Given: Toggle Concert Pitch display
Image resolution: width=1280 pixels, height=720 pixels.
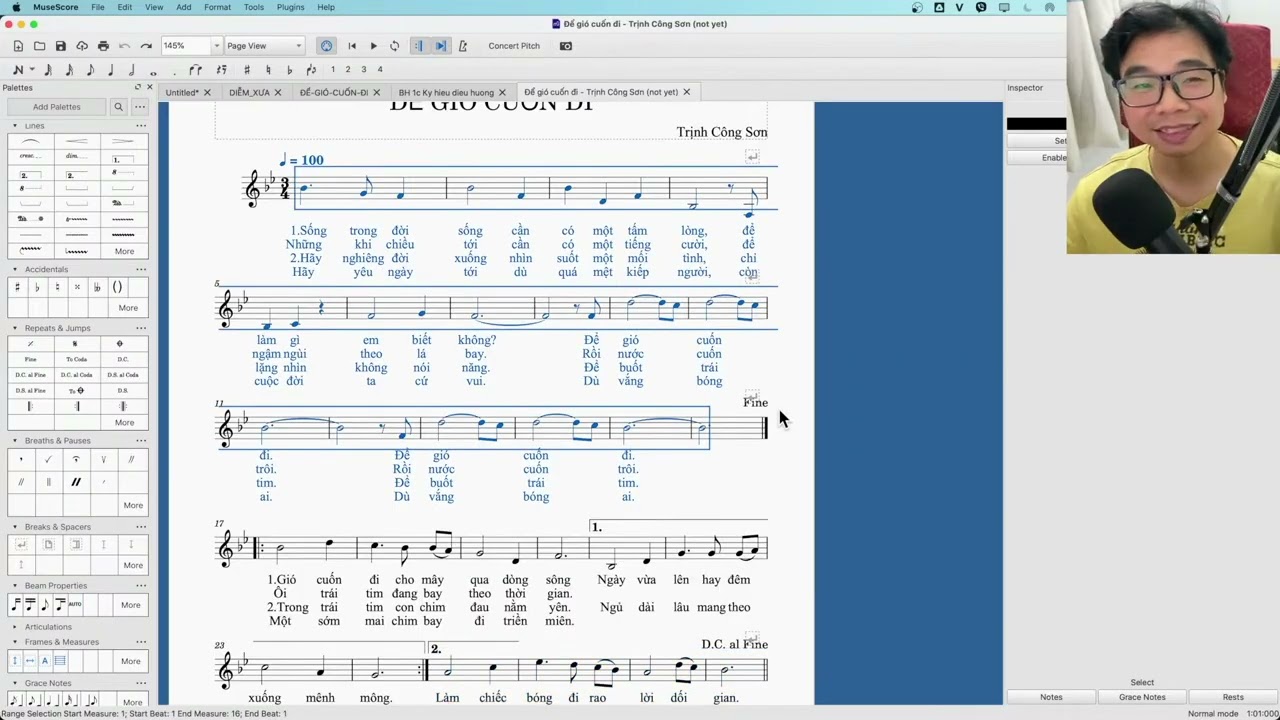Looking at the screenshot, I should coord(514,46).
